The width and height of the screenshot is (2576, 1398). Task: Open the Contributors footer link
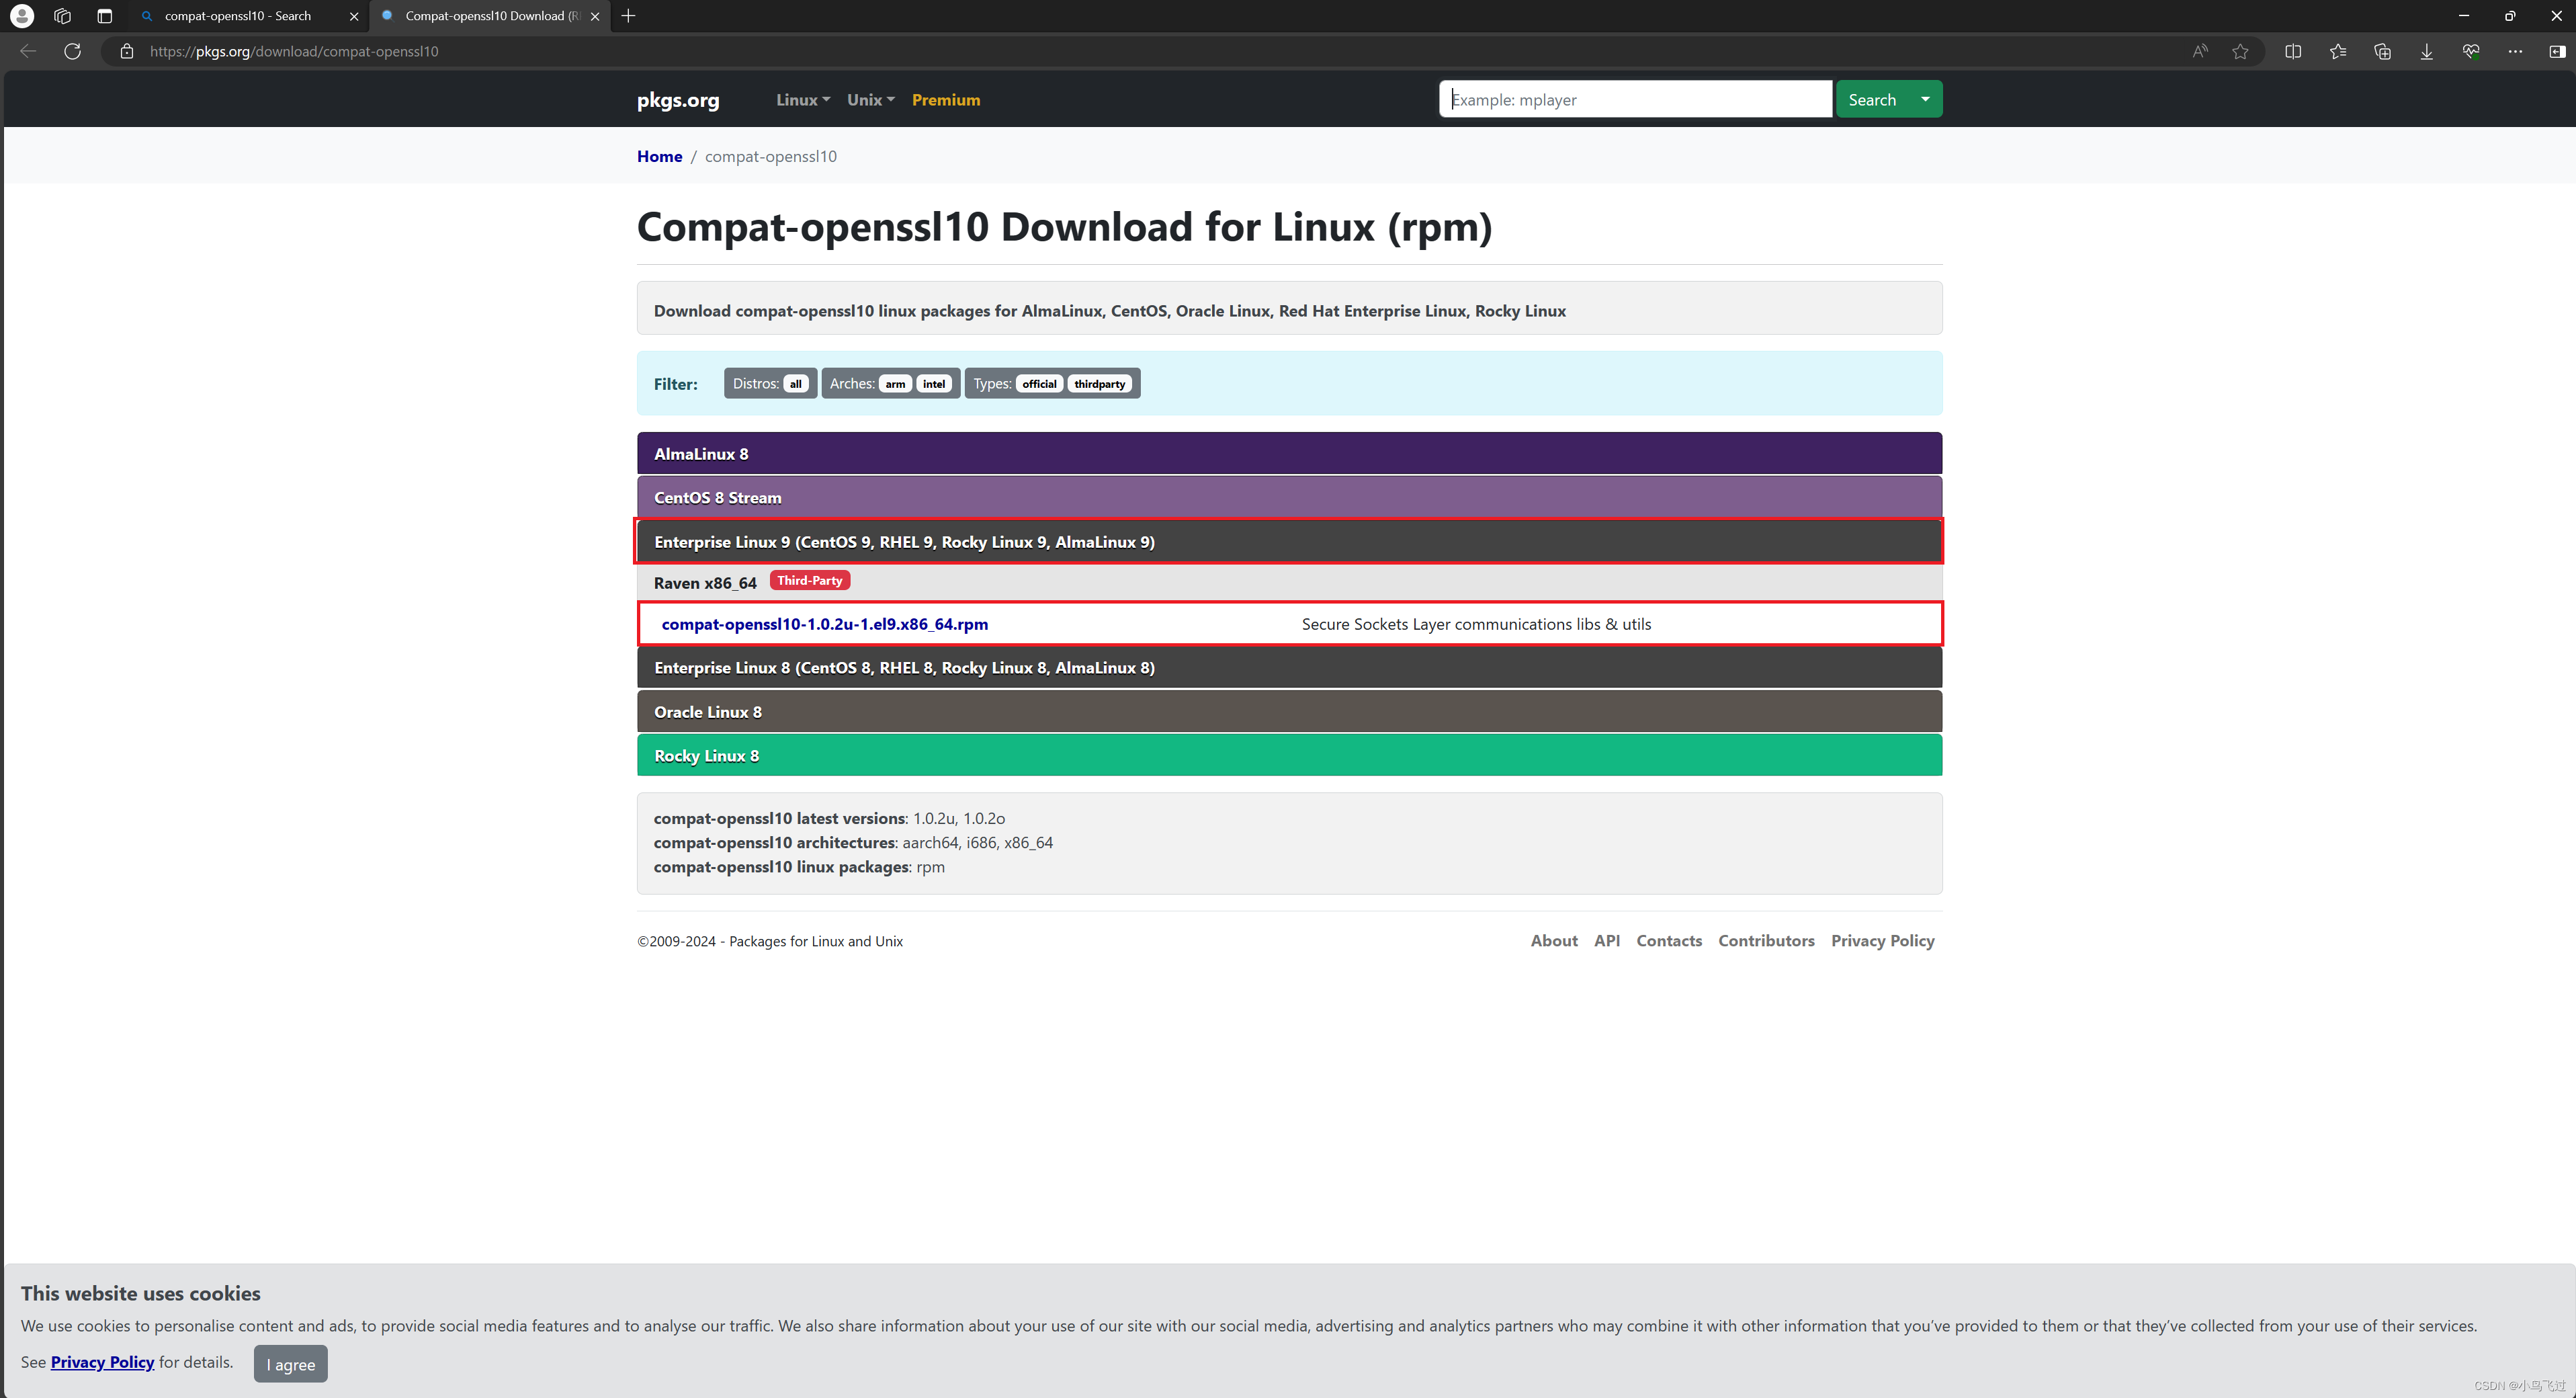[1766, 941]
